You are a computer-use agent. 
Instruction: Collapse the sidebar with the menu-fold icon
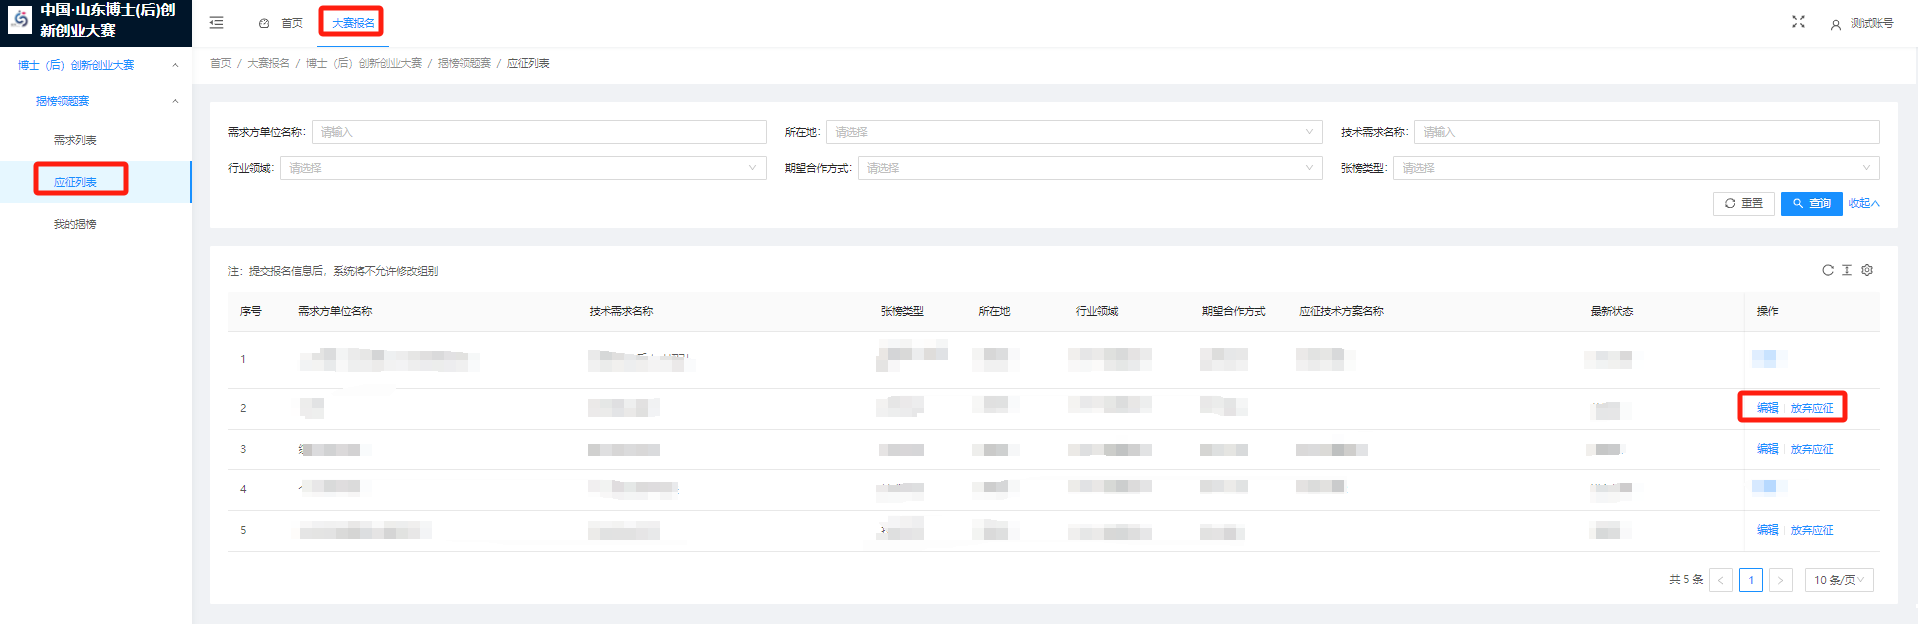tap(216, 23)
